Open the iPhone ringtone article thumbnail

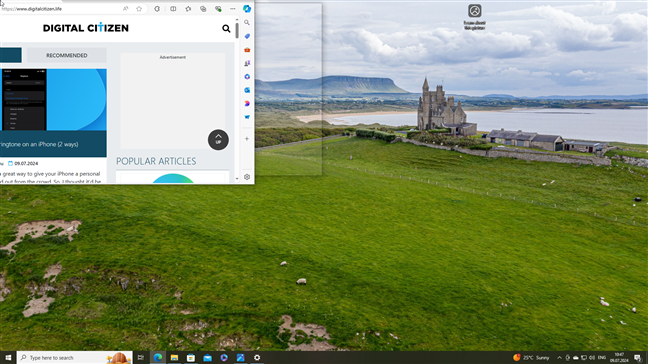[53, 100]
